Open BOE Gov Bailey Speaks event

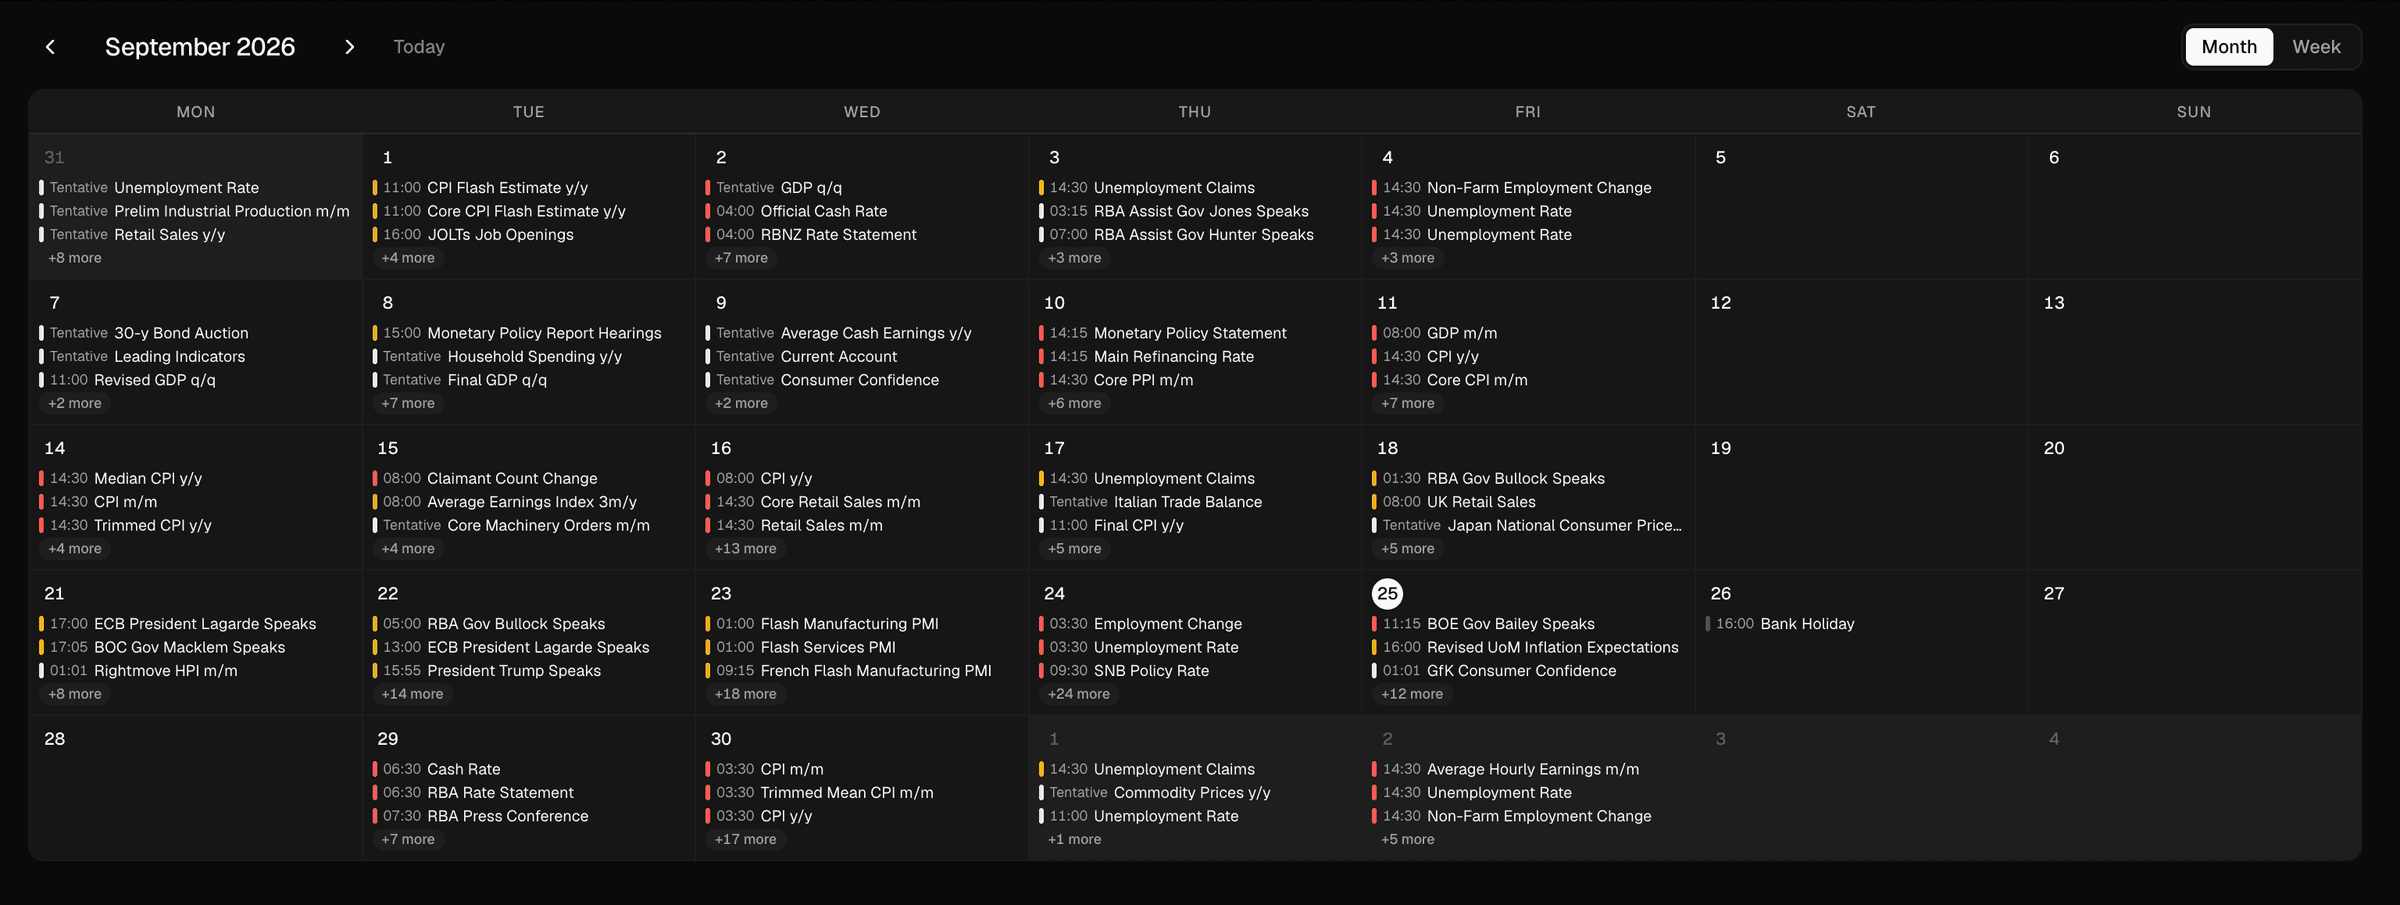click(x=1527, y=624)
